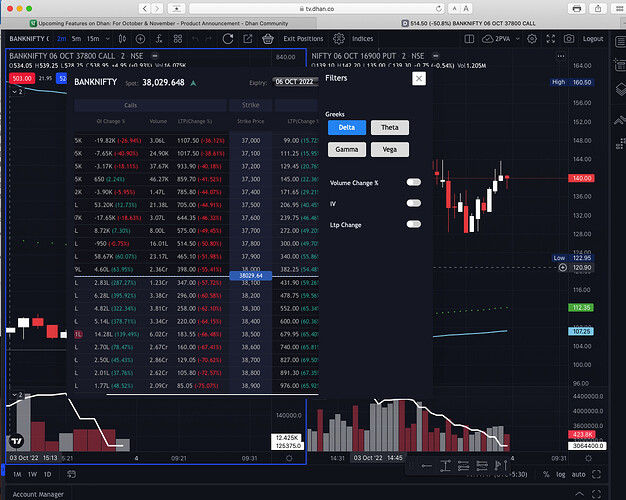Image resolution: width=626 pixels, height=500 pixels.
Task: Click the TradingView logo on the chart
Action: click(16, 440)
